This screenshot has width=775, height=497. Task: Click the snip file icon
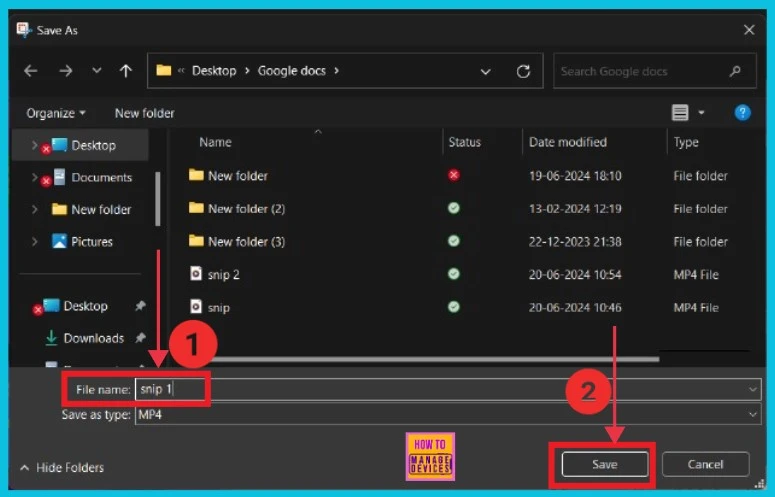pos(196,307)
